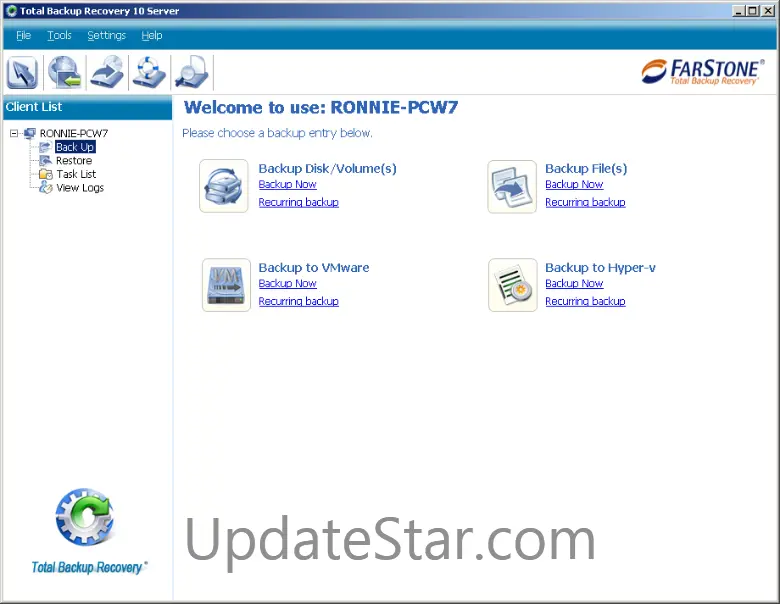Open the Settings menu
This screenshot has height=604, width=780.
click(106, 35)
